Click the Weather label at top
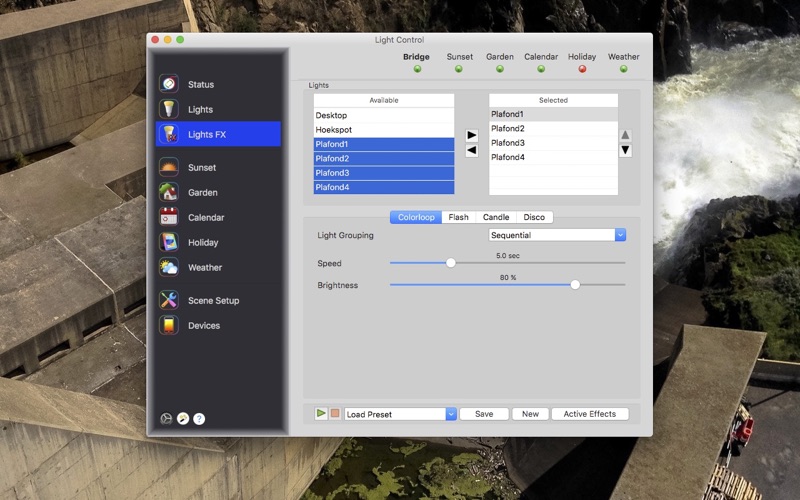Screen dimensions: 800x500 pos(623,57)
